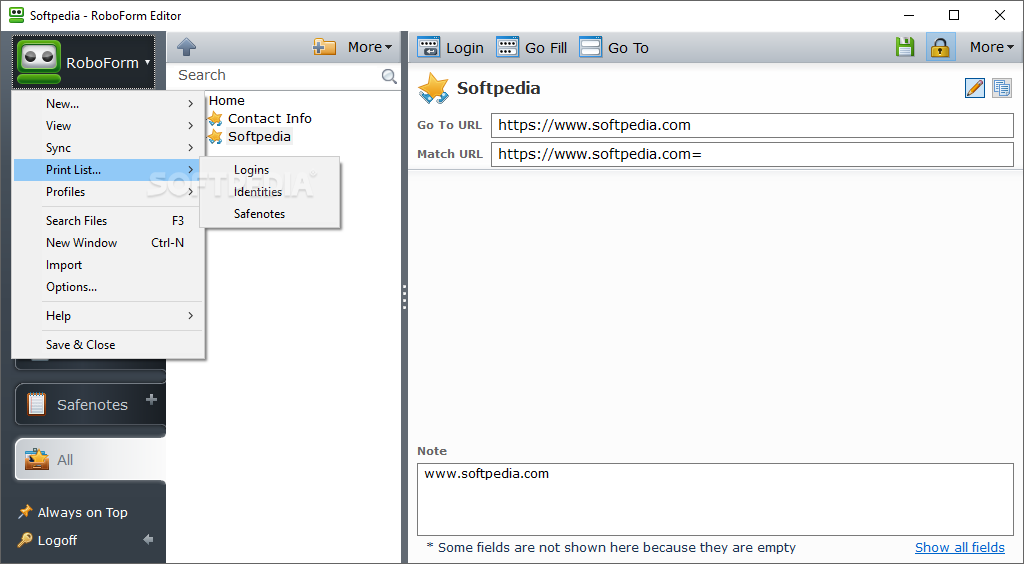Viewport: 1024px width, 564px height.
Task: Open Options... from the menu
Action: tap(108, 287)
